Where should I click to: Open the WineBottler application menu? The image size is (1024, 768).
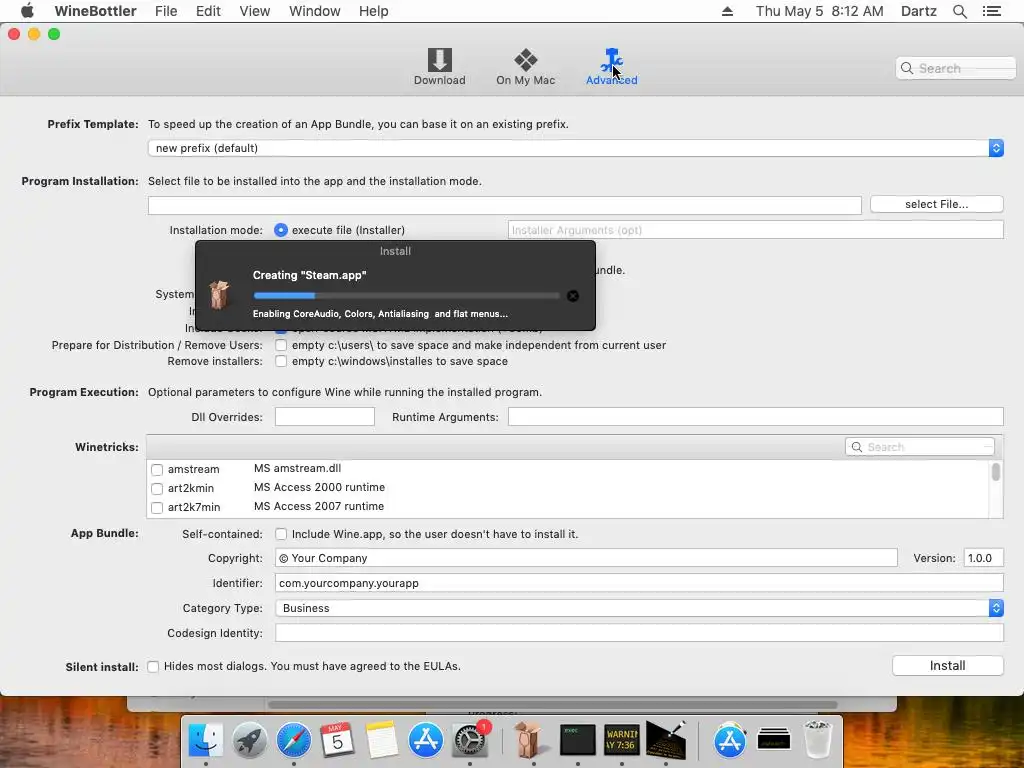pyautogui.click(x=95, y=11)
